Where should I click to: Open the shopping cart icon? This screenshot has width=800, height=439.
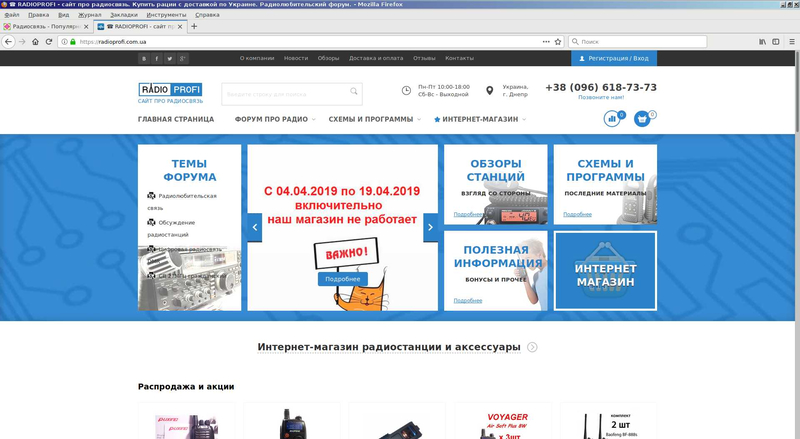[x=642, y=118]
